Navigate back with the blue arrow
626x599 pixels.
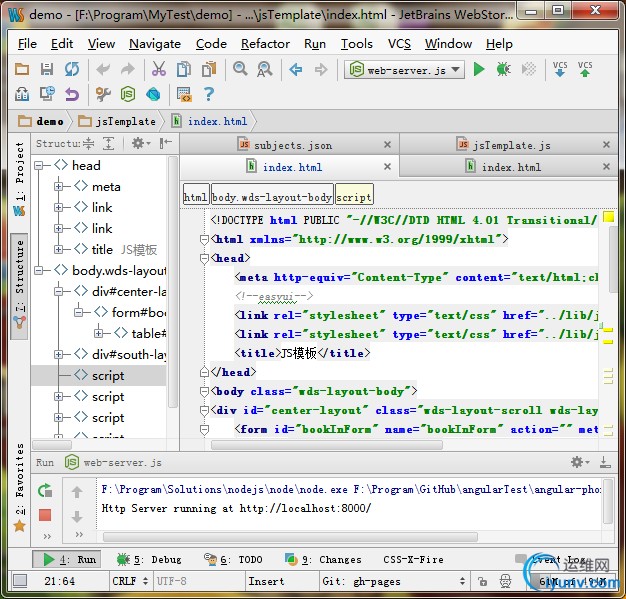coord(296,69)
